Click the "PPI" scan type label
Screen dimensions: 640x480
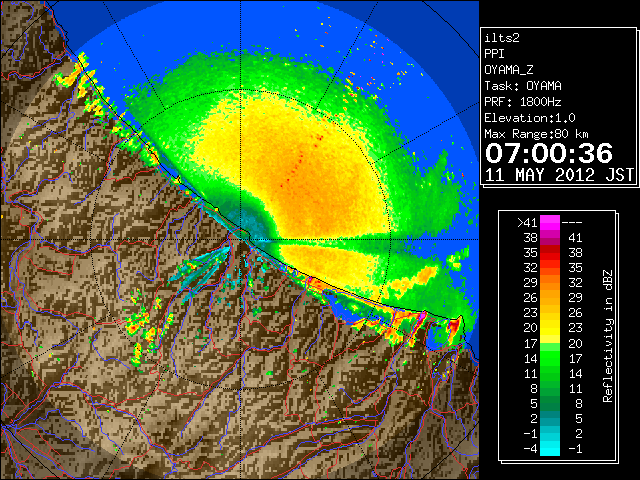494,54
